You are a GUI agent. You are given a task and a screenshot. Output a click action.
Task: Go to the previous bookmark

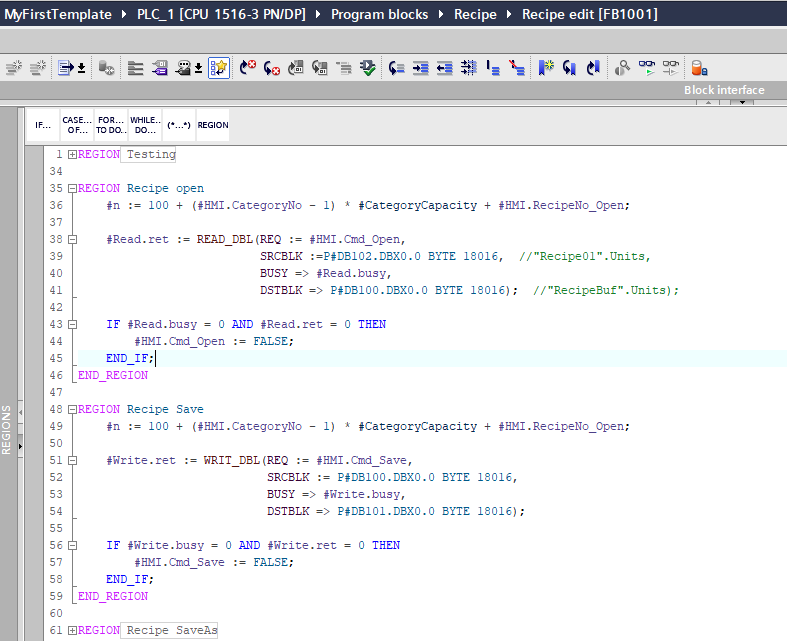(593, 68)
